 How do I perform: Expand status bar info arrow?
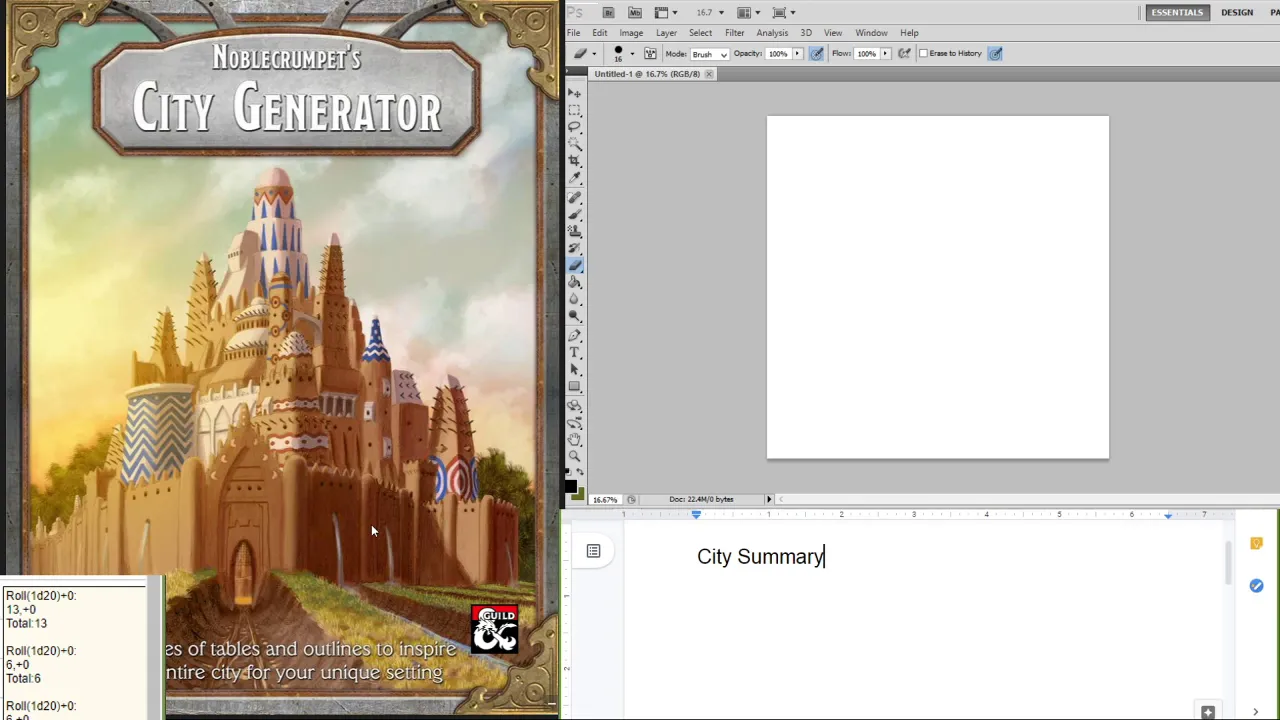769,499
